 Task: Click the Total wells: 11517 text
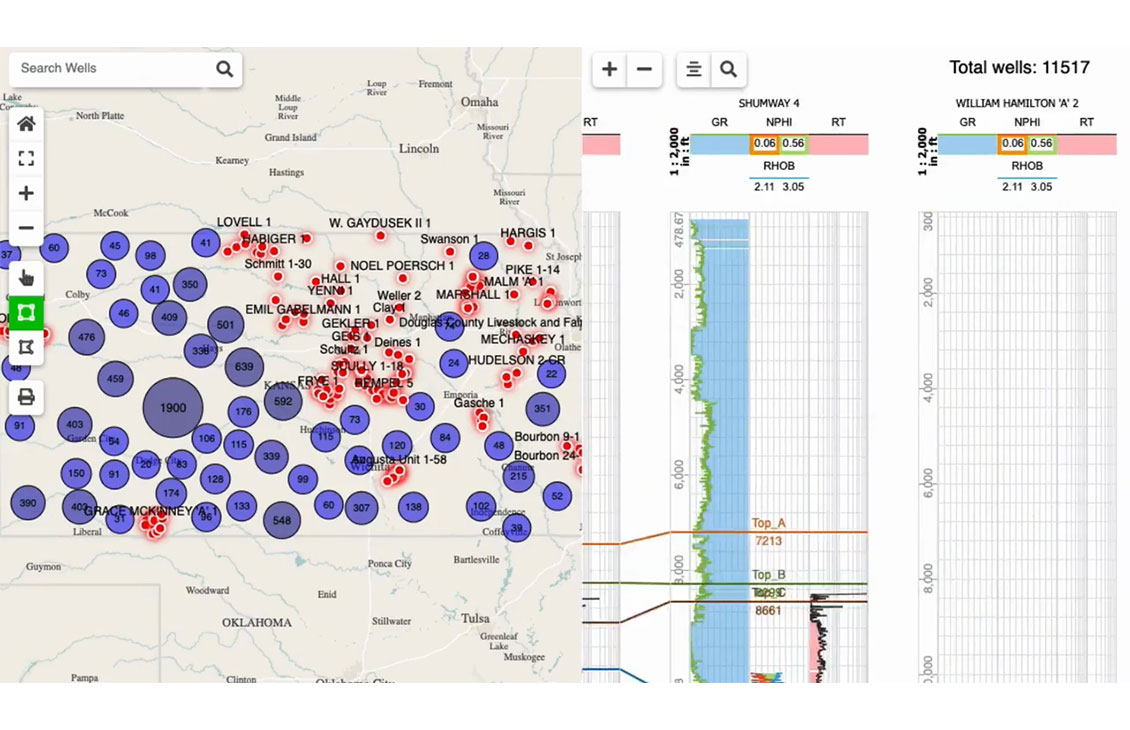pyautogui.click(x=1019, y=68)
